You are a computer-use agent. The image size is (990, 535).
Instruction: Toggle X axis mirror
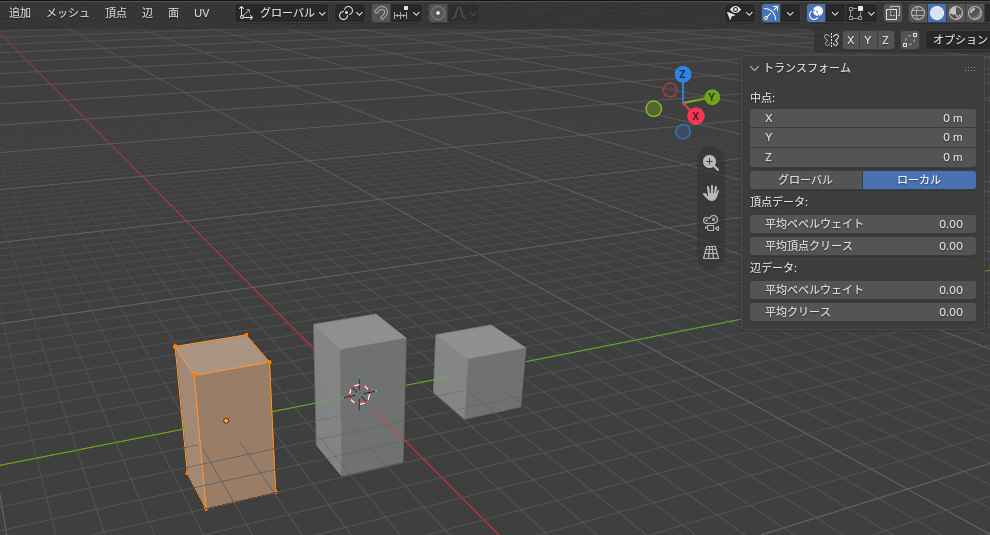click(x=850, y=40)
